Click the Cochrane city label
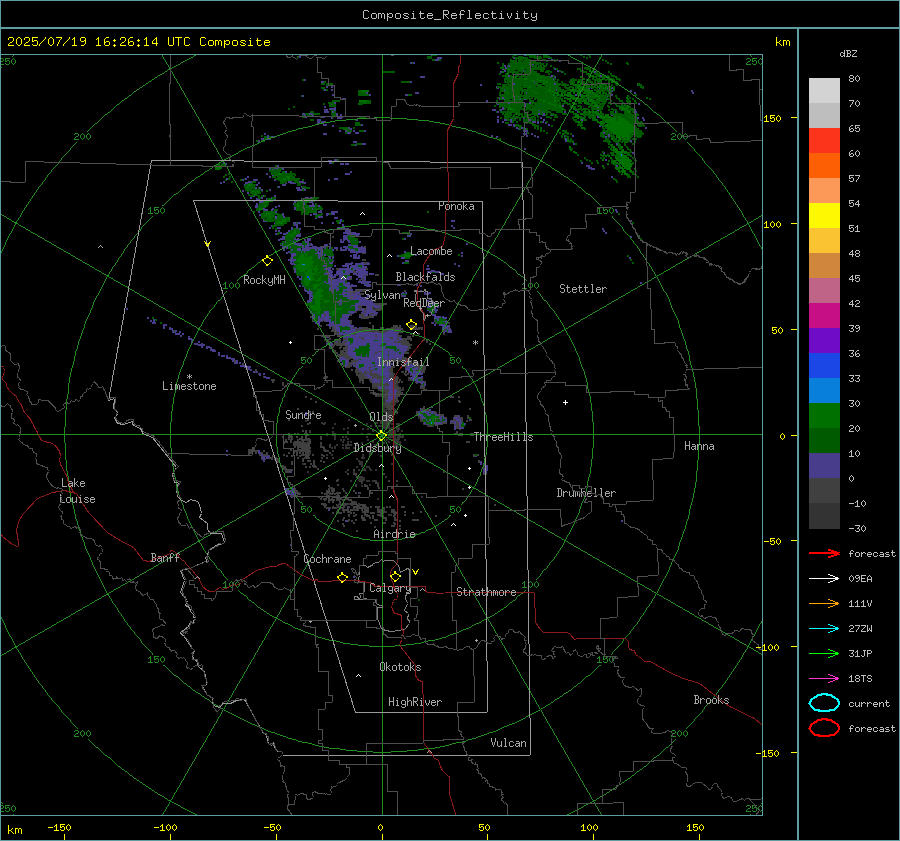 pyautogui.click(x=327, y=559)
